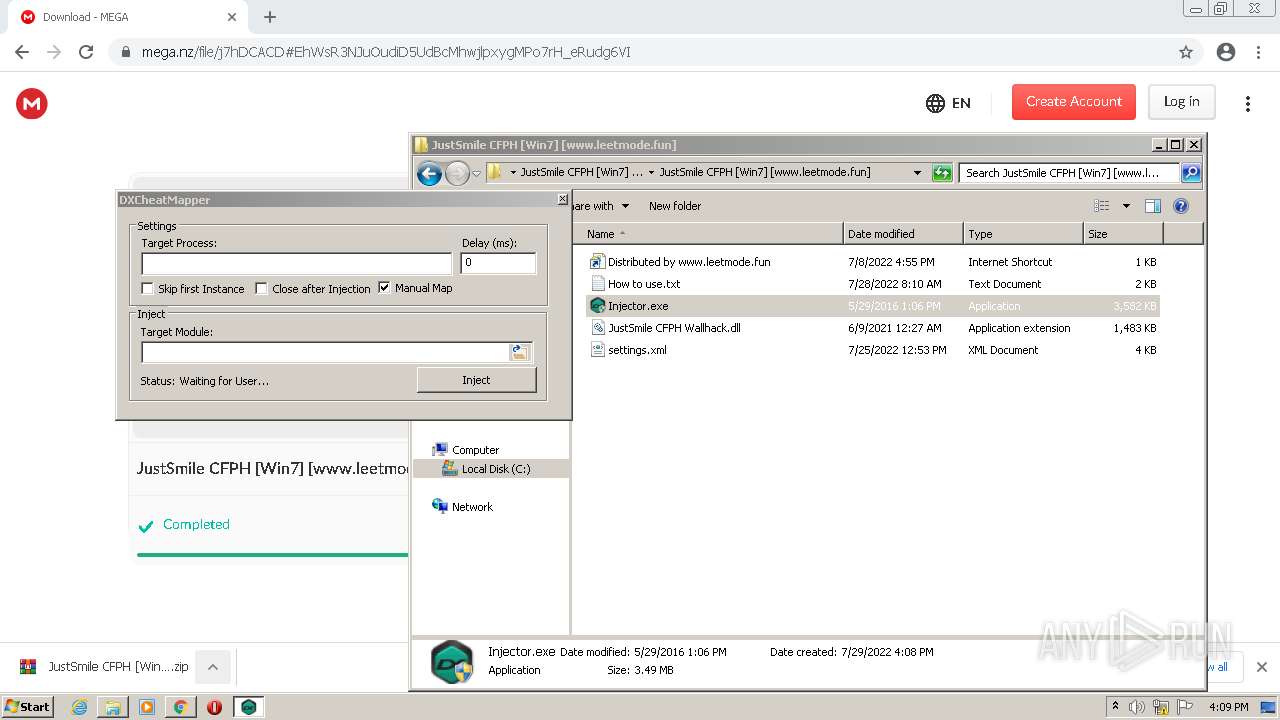Click the Explorer address bar refresh icon
Screen dimensions: 1280x720
[941, 173]
